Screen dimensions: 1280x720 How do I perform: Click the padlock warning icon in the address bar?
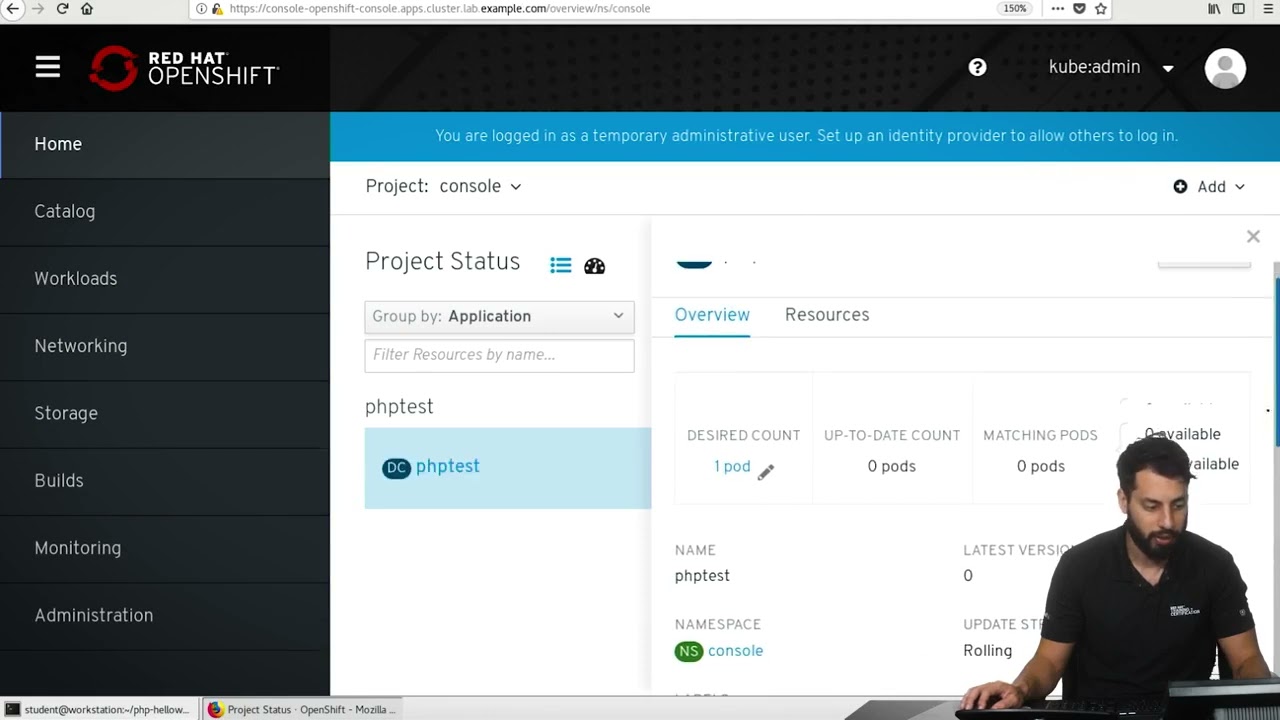tap(217, 8)
